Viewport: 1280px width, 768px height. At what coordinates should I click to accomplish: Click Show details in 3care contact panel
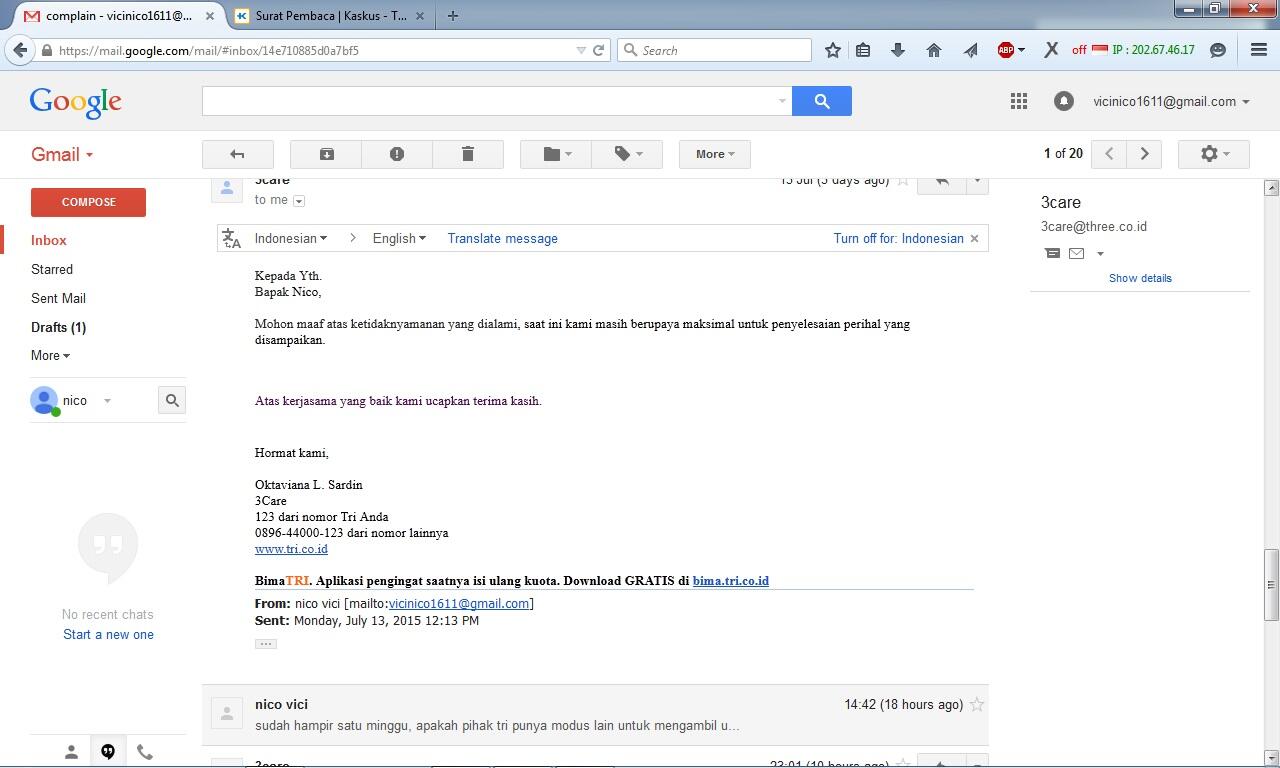(x=1140, y=278)
